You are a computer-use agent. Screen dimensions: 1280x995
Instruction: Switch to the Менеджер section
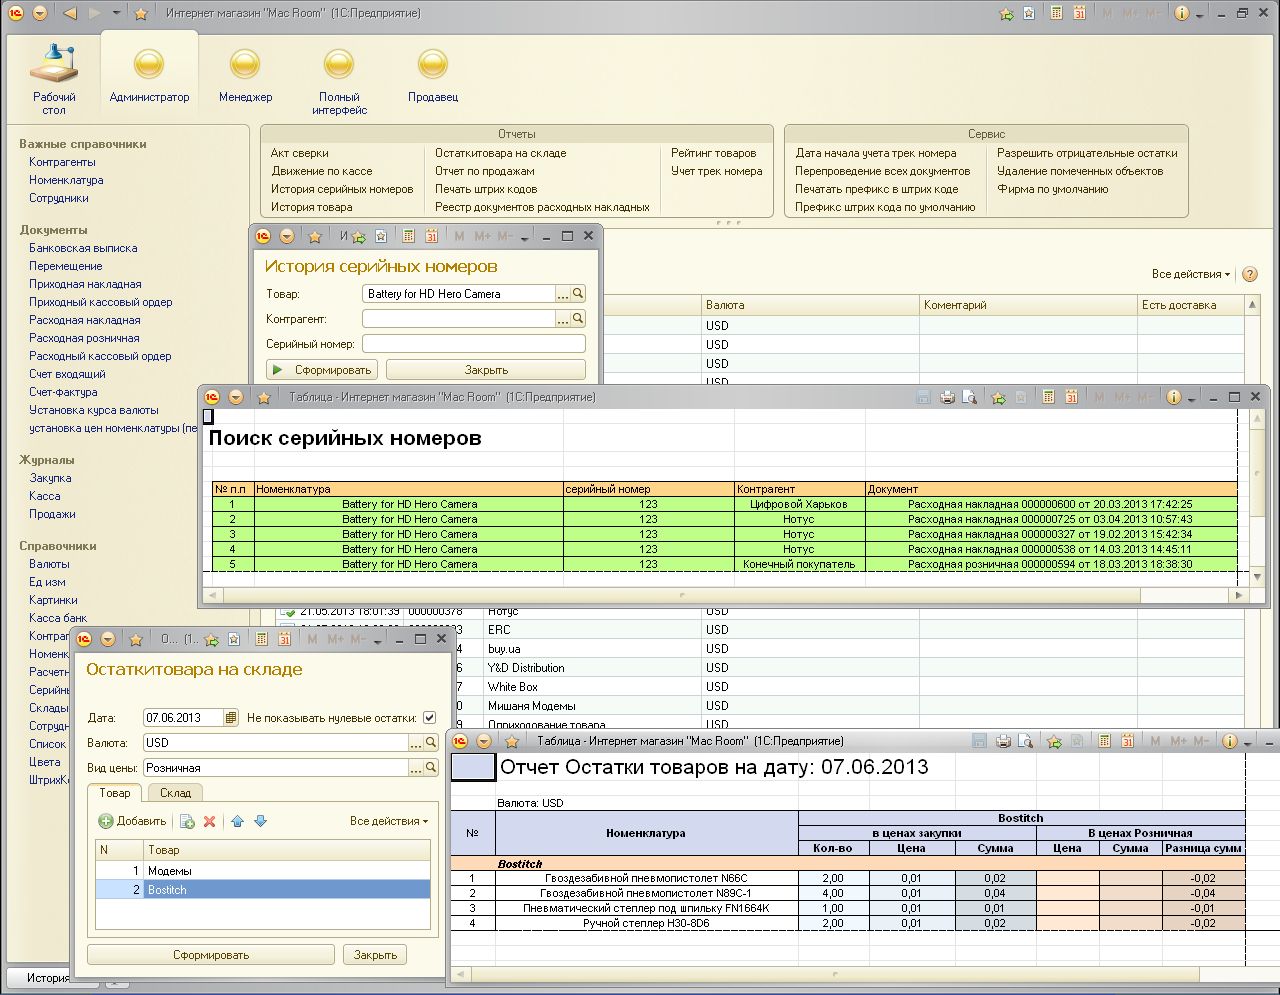coord(245,78)
